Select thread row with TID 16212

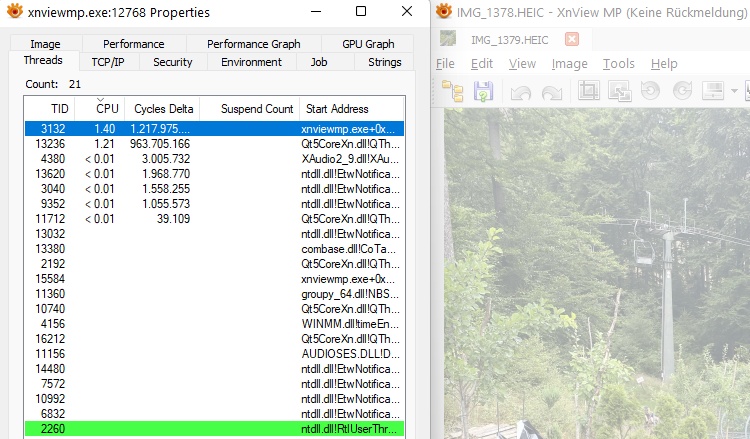pos(214,339)
